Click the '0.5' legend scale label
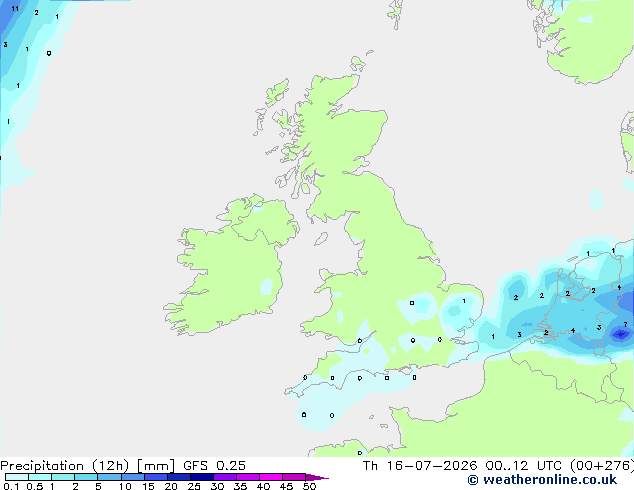Screen dimensions: 634x490 [35, 486]
